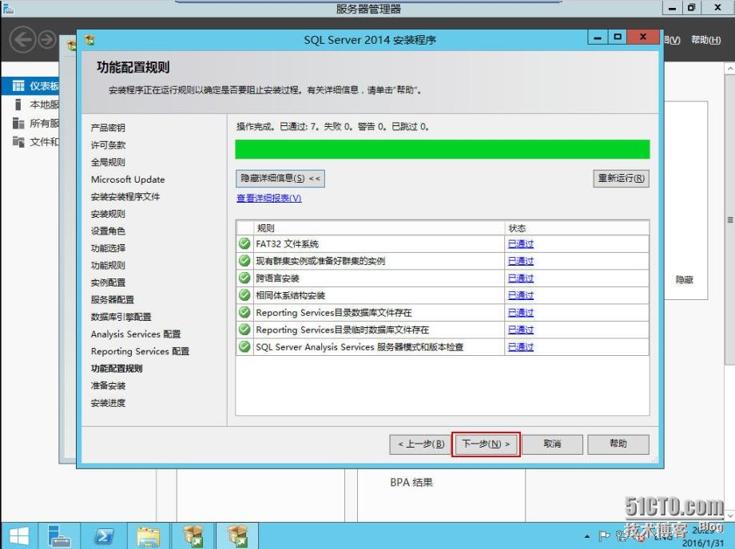Click green check icon beside FAT32 文件系统
Screen dimensions: 735x549
coord(245,243)
